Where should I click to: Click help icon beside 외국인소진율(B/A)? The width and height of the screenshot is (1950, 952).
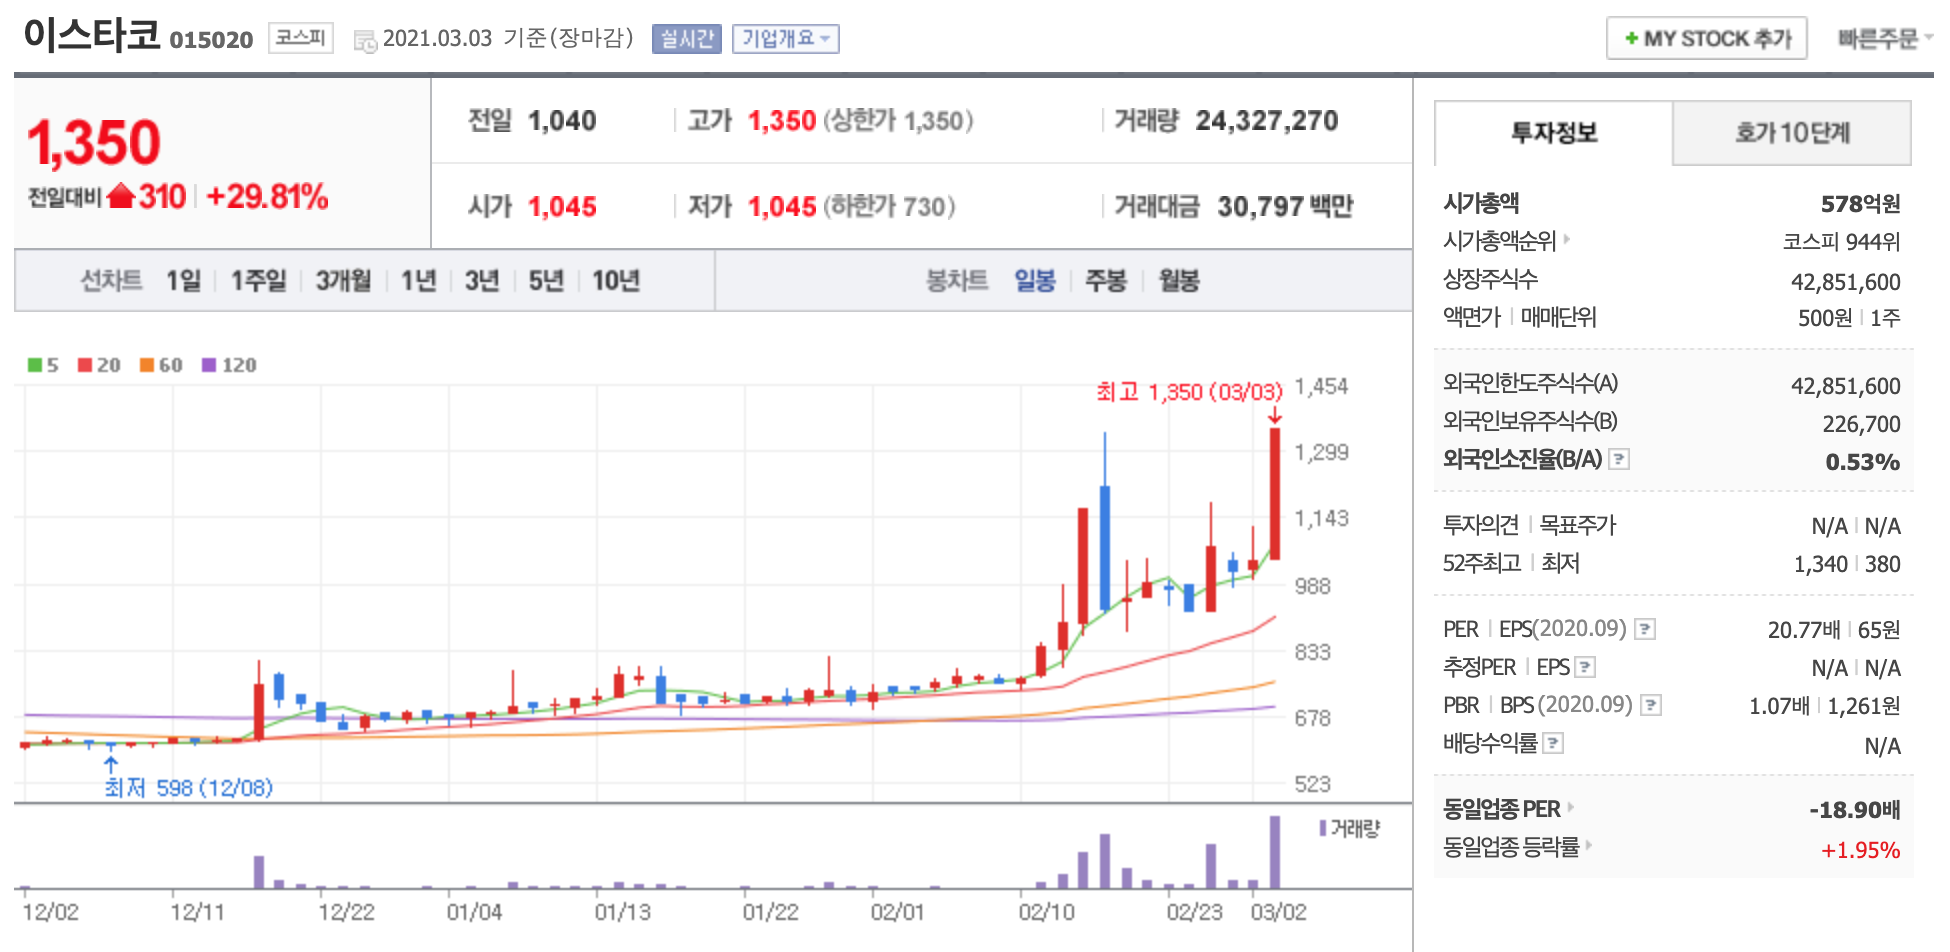[1619, 459]
